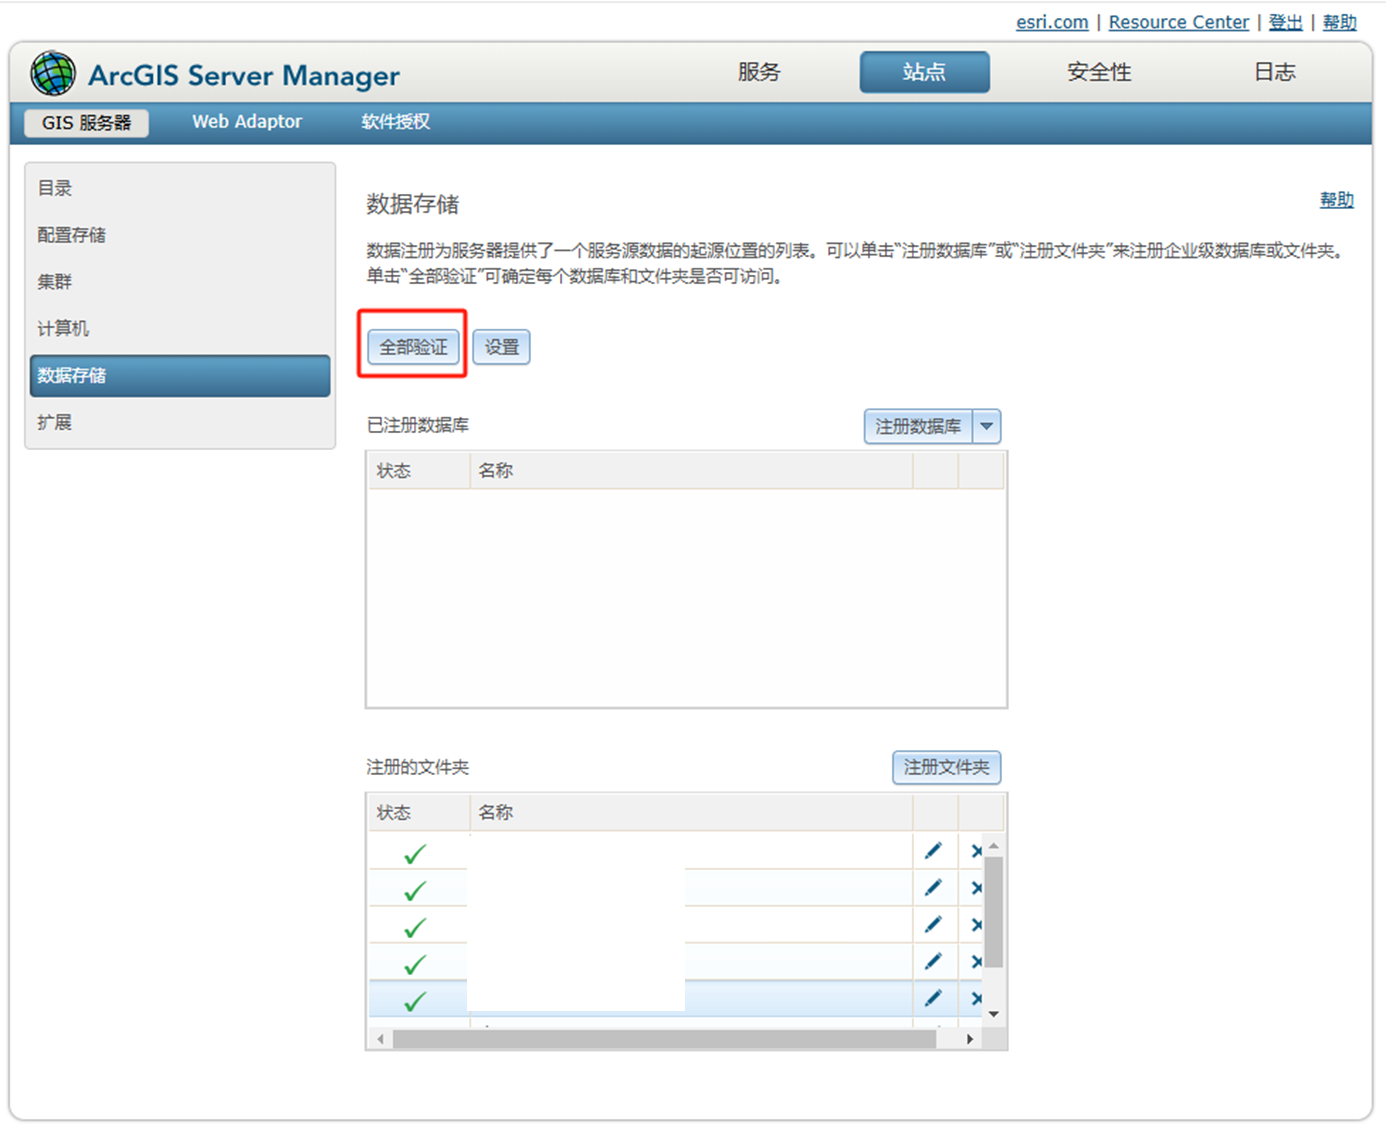Delete the fourth registered folder using its X icon
The image size is (1386, 1125).
point(977,962)
